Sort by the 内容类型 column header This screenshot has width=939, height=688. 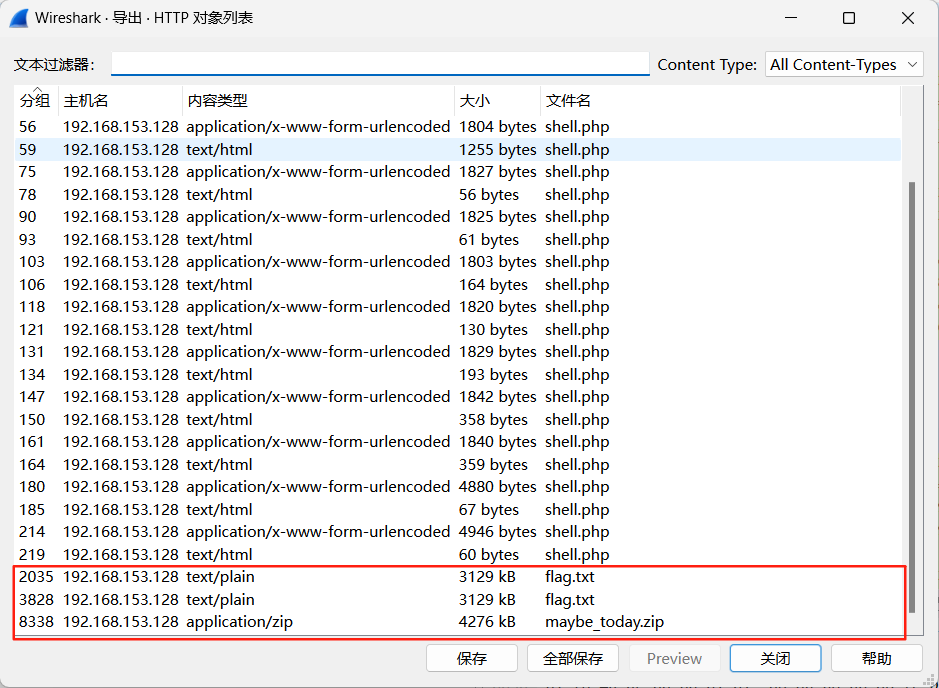click(217, 101)
